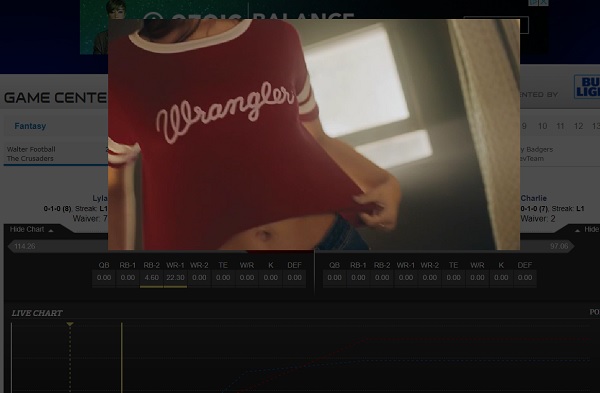Click the right Hide chart arrow icon

577,230
